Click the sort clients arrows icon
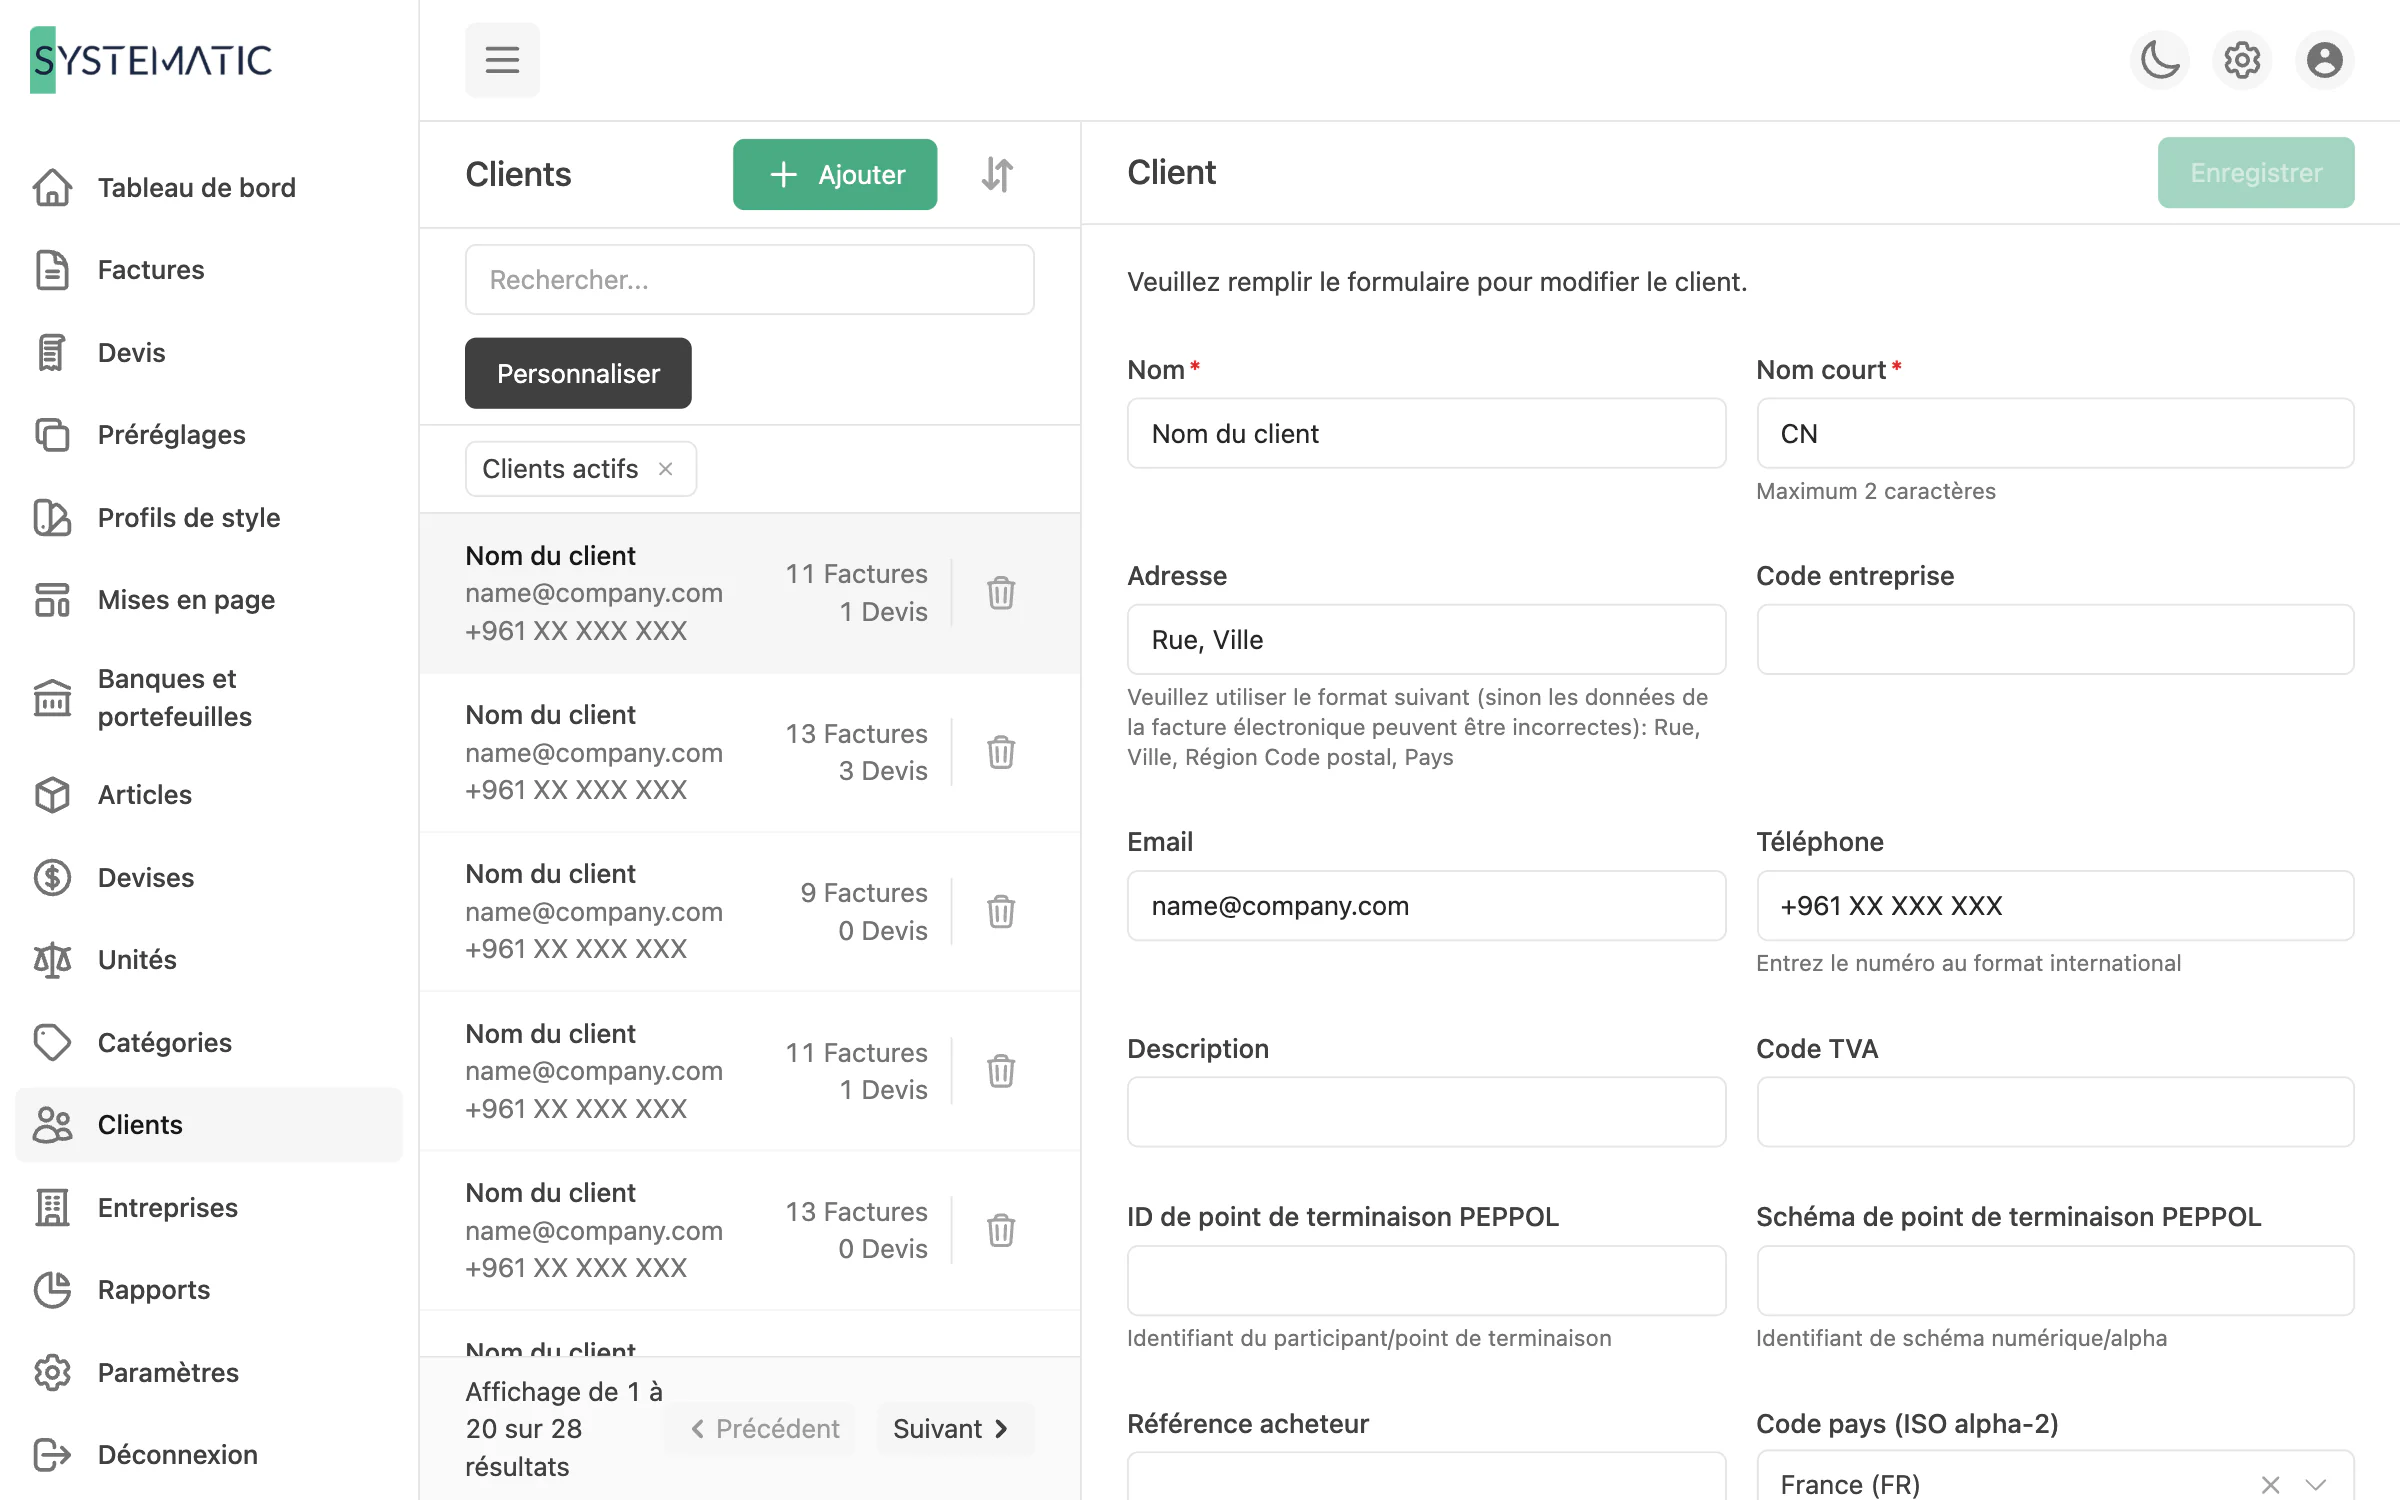2400x1500 pixels. tap(997, 174)
